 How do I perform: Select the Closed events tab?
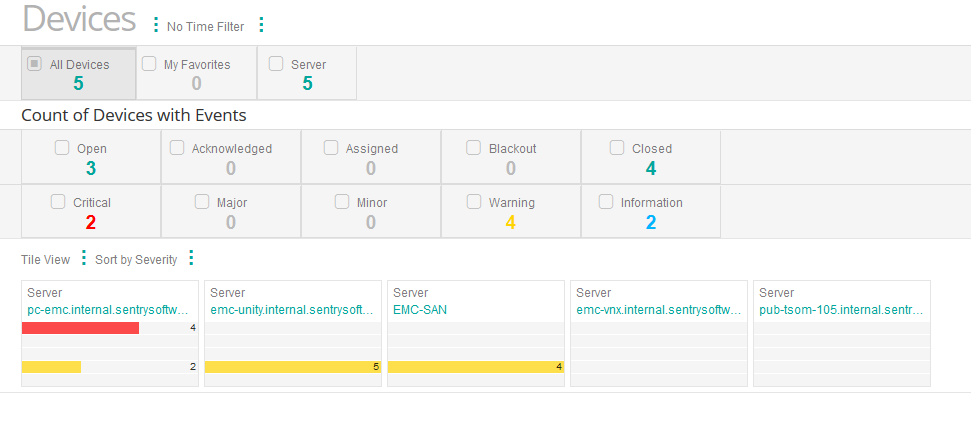[650, 158]
